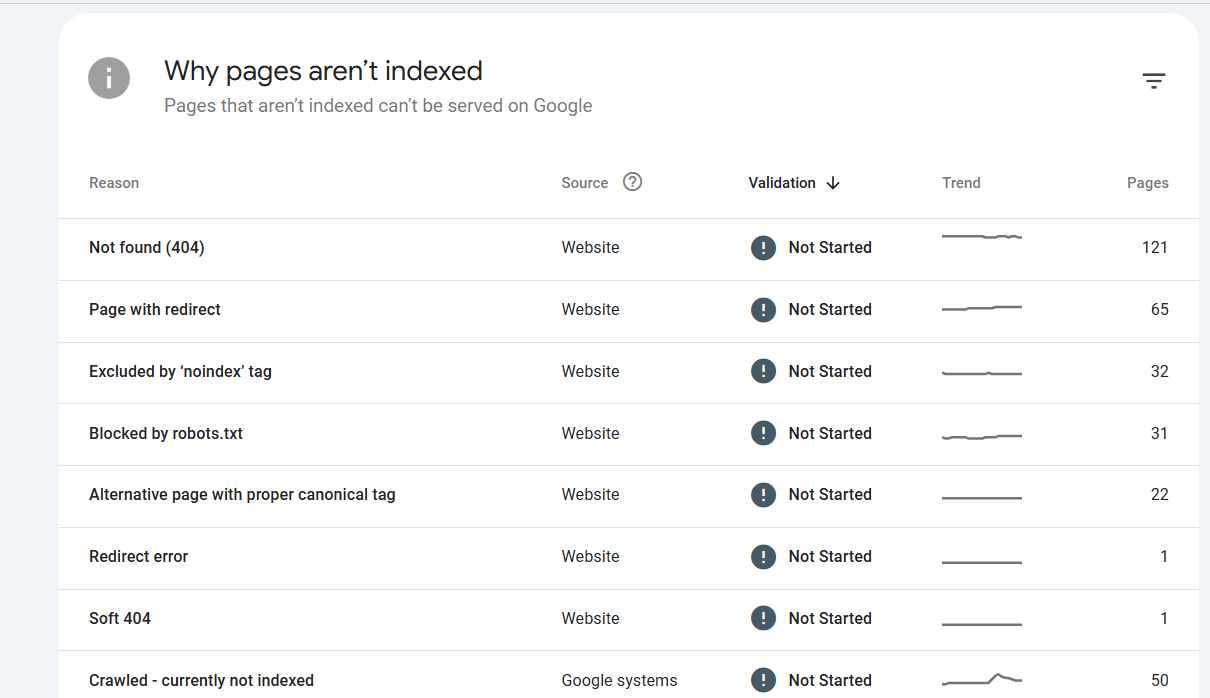The width and height of the screenshot is (1210, 698).
Task: Open Alternative page with proper canonical tag
Action: coord(242,494)
